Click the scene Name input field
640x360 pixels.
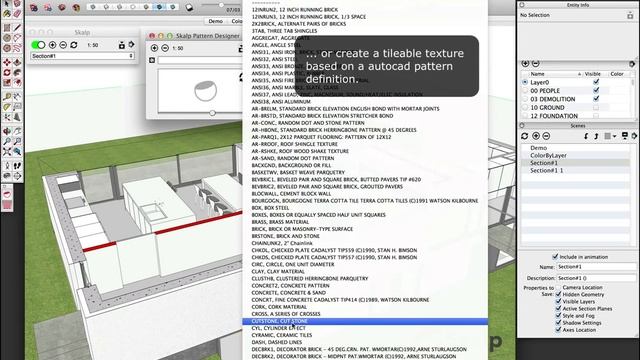click(596, 267)
